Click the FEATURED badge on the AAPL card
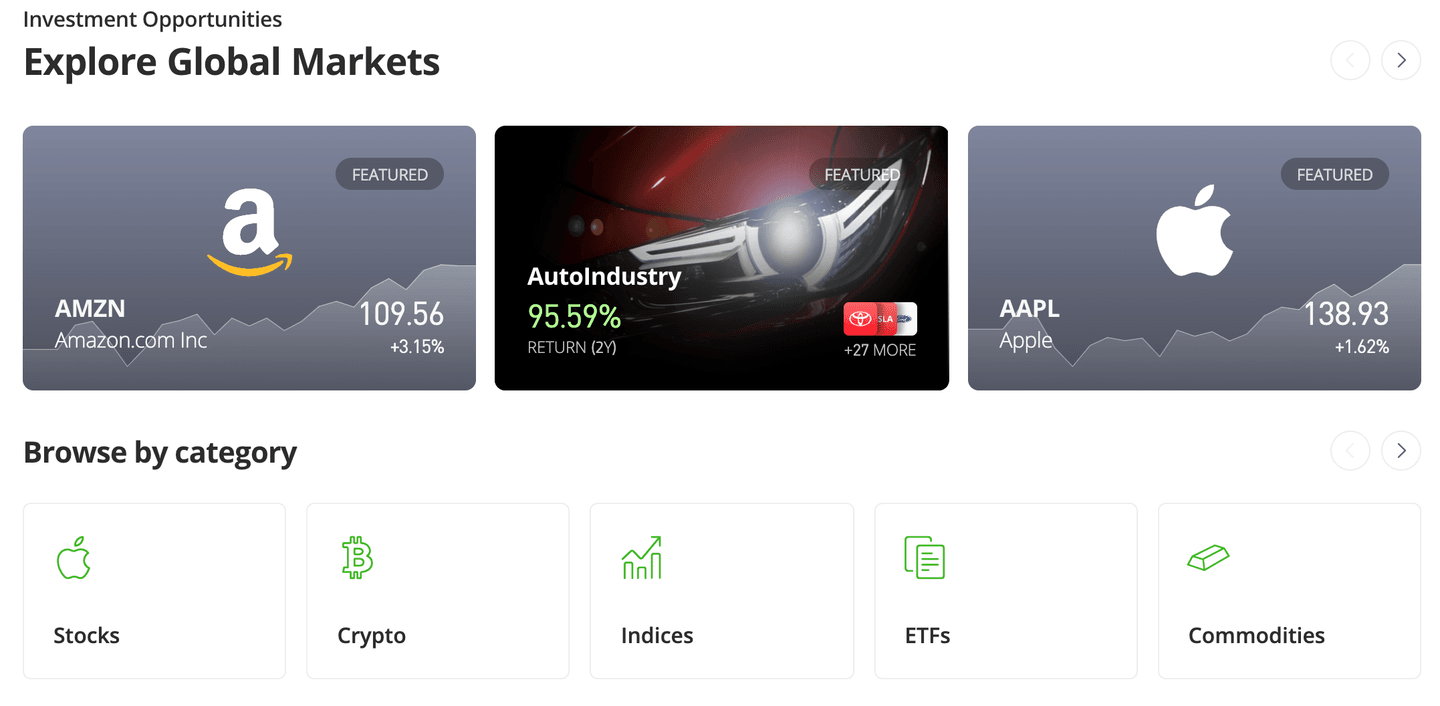This screenshot has height=706, width=1440. click(1334, 173)
